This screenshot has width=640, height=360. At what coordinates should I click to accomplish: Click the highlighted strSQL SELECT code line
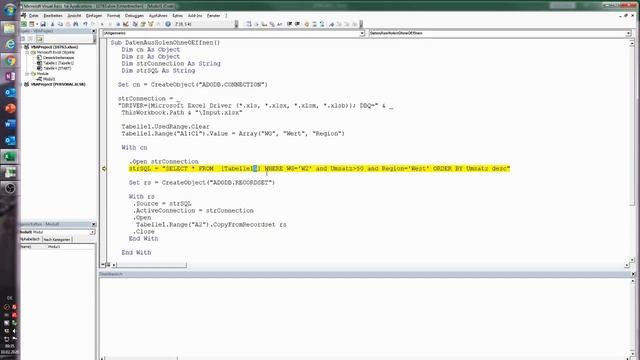[320, 169]
